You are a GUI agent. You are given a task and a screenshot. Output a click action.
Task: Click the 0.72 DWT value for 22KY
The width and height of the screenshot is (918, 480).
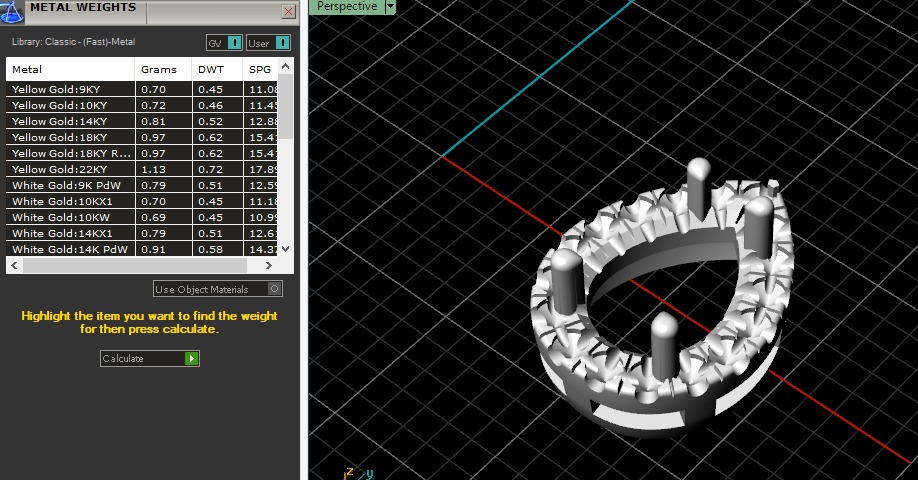pyautogui.click(x=217, y=169)
